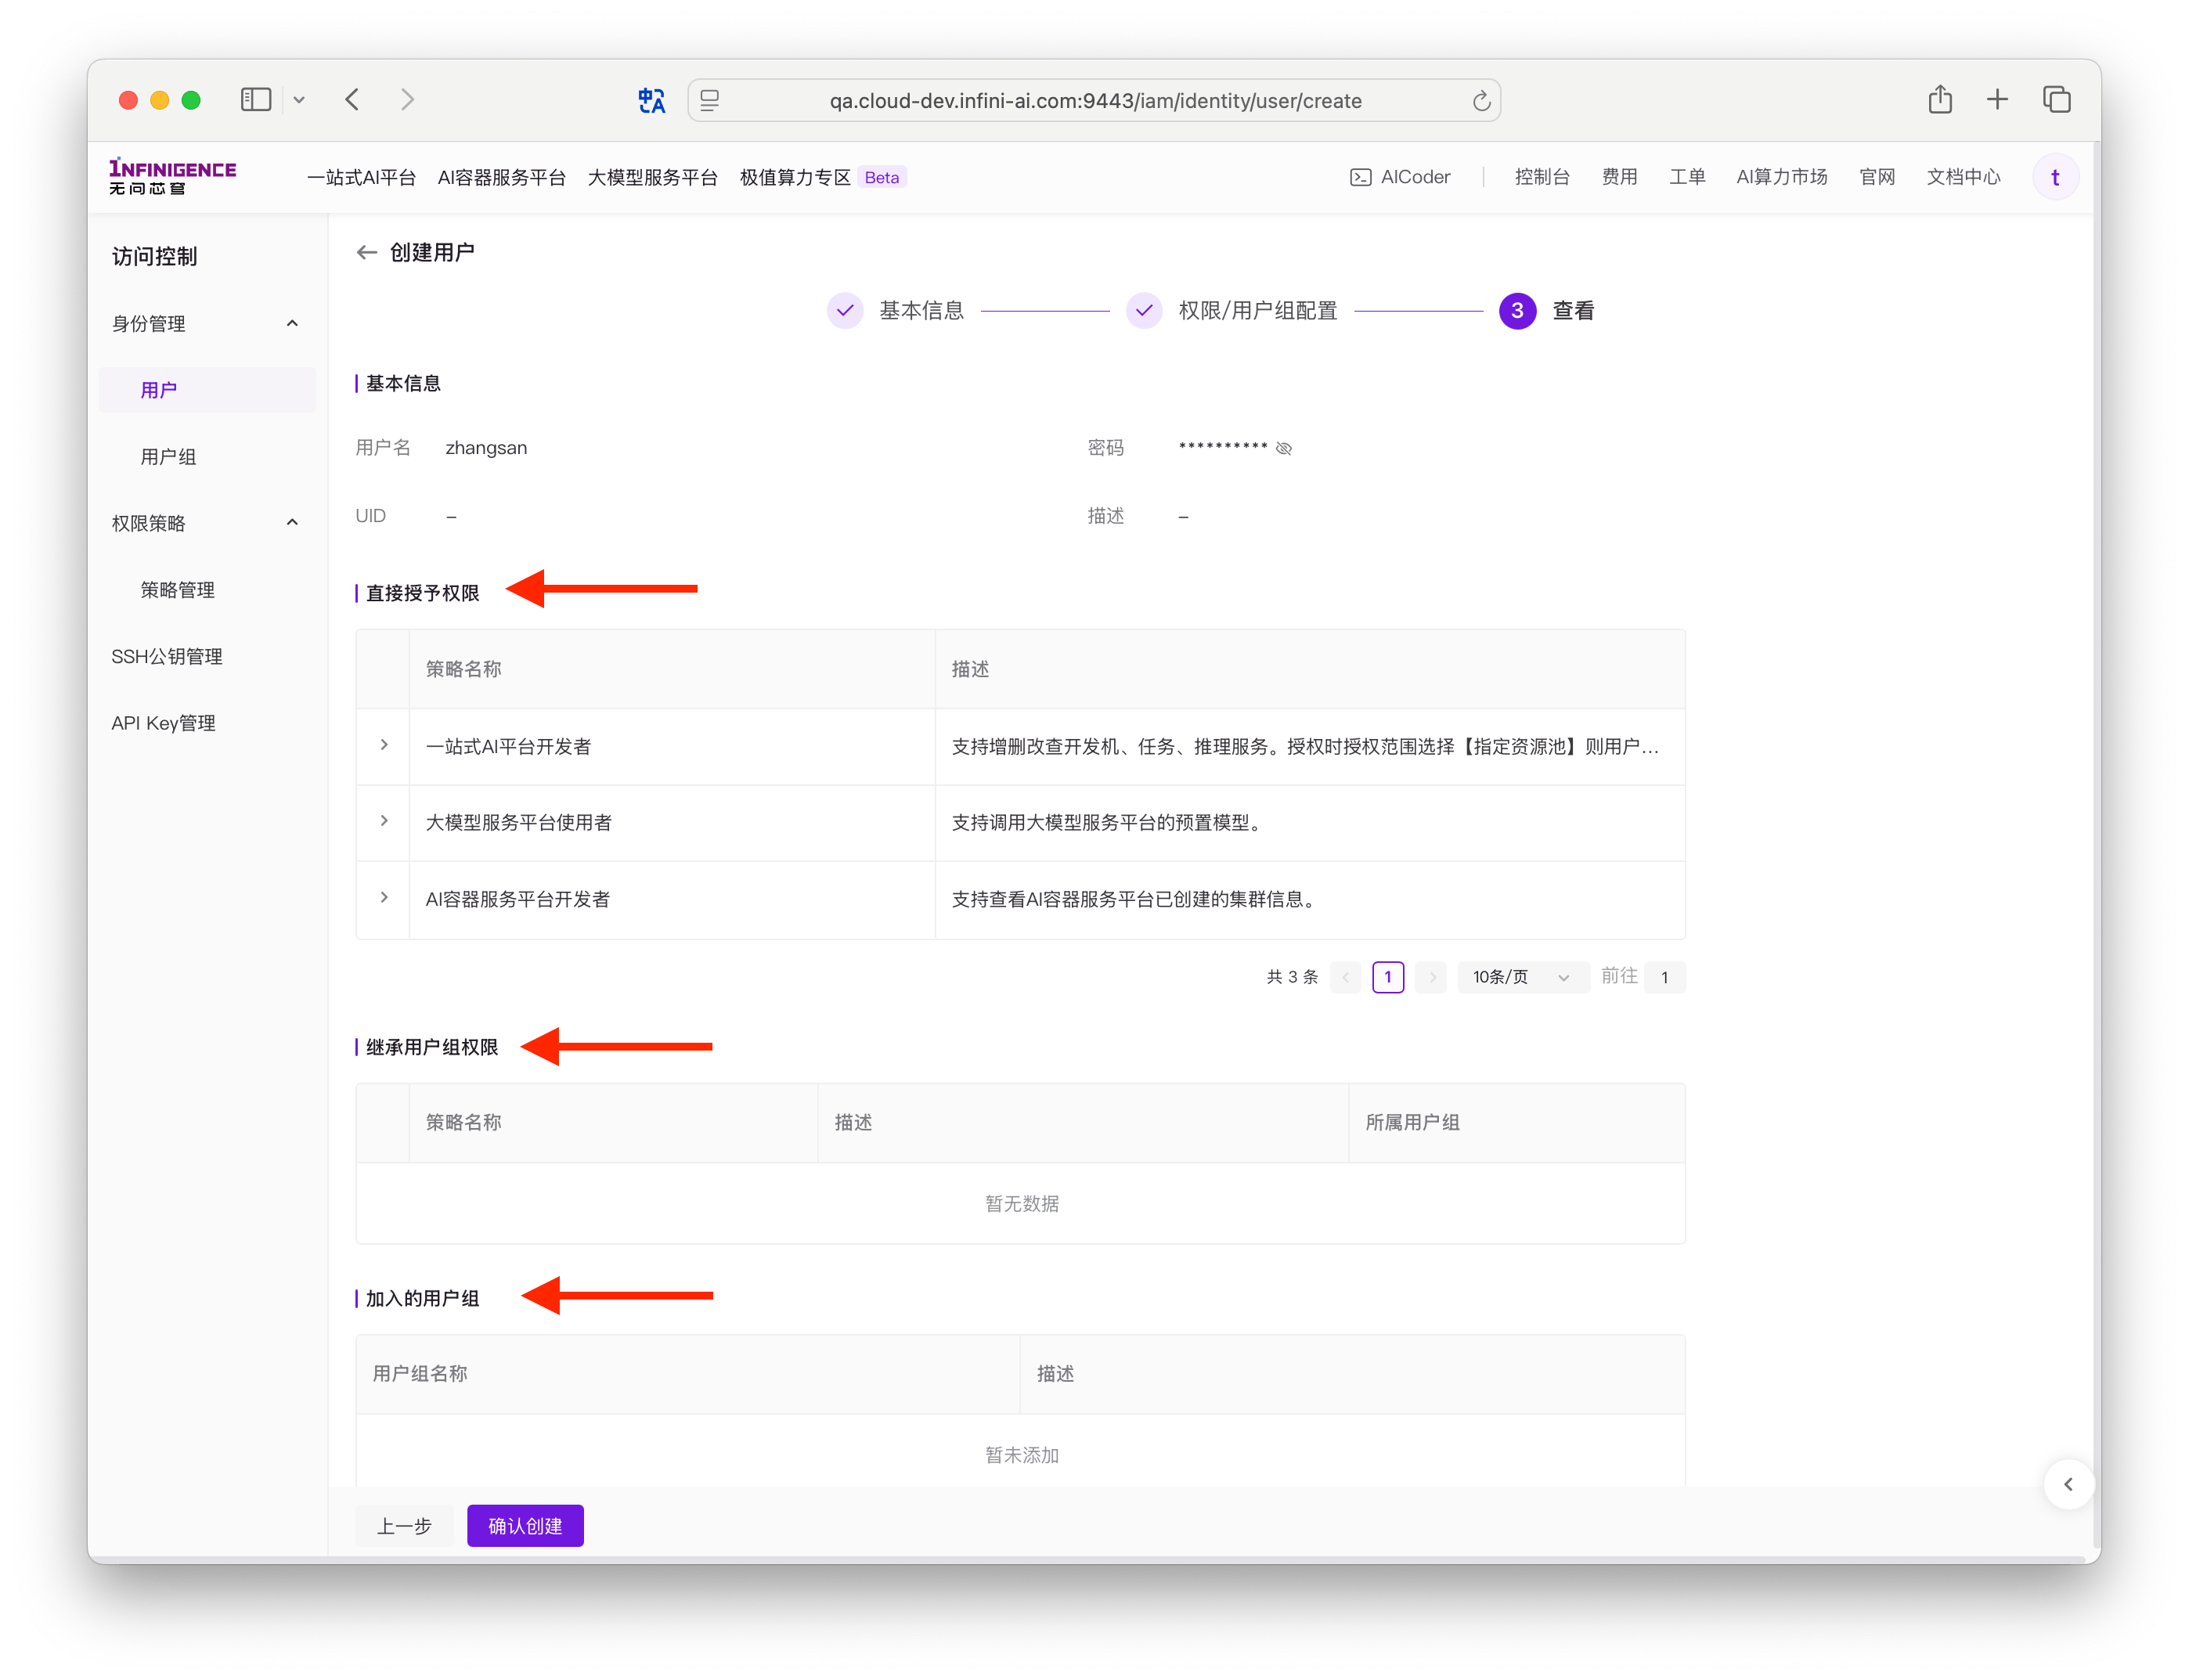Click the user avatar t

tap(2054, 177)
